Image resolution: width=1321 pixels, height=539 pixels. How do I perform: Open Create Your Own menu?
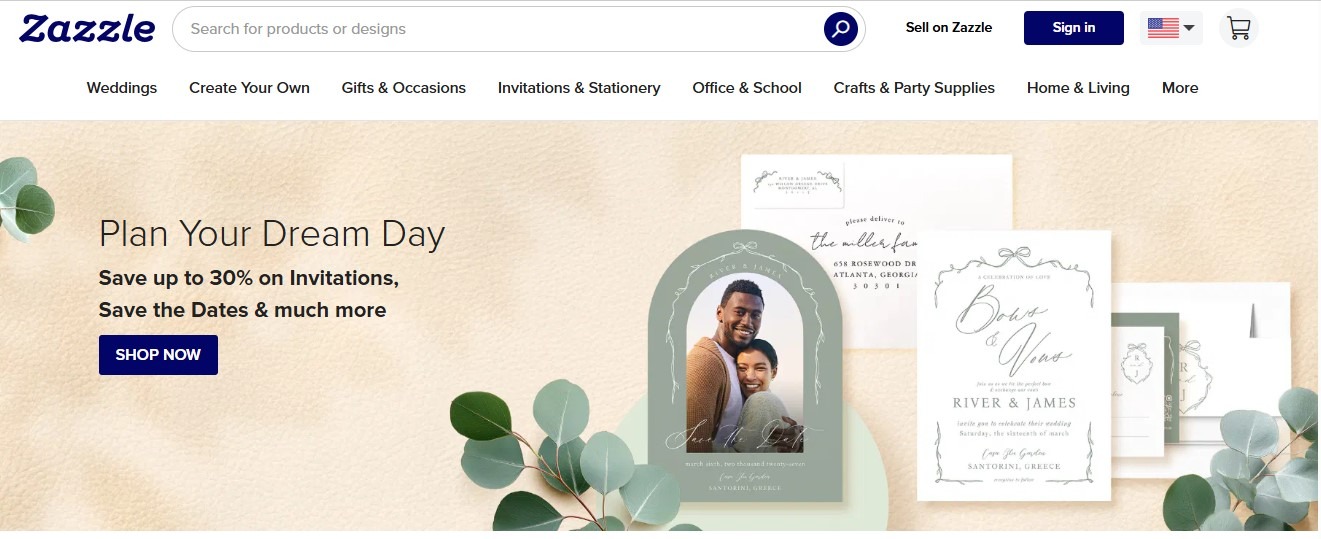point(249,88)
